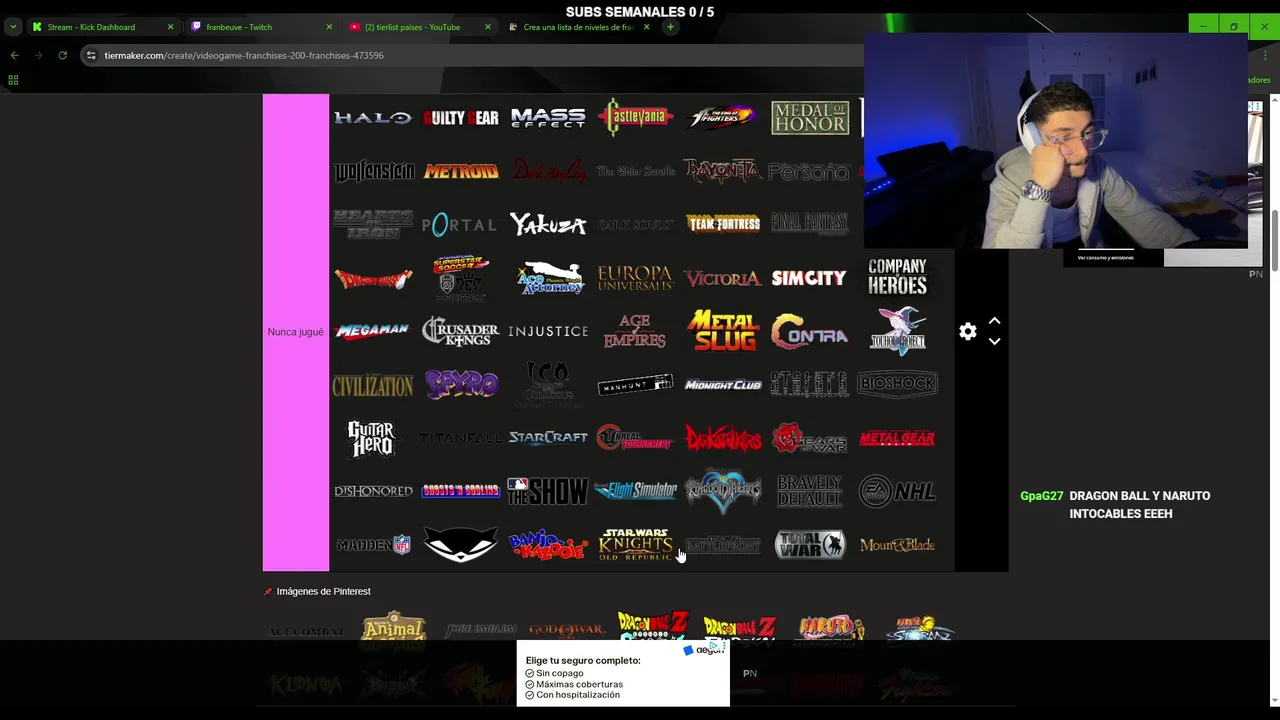Image resolution: width=1280 pixels, height=720 pixels.
Task: Open a new browser tab
Action: pyautogui.click(x=670, y=27)
